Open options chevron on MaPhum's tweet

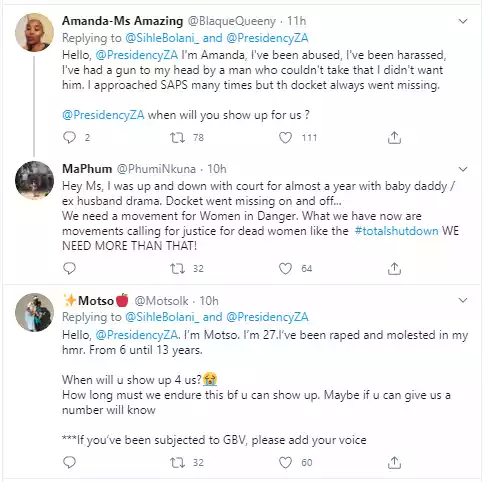[x=463, y=169]
